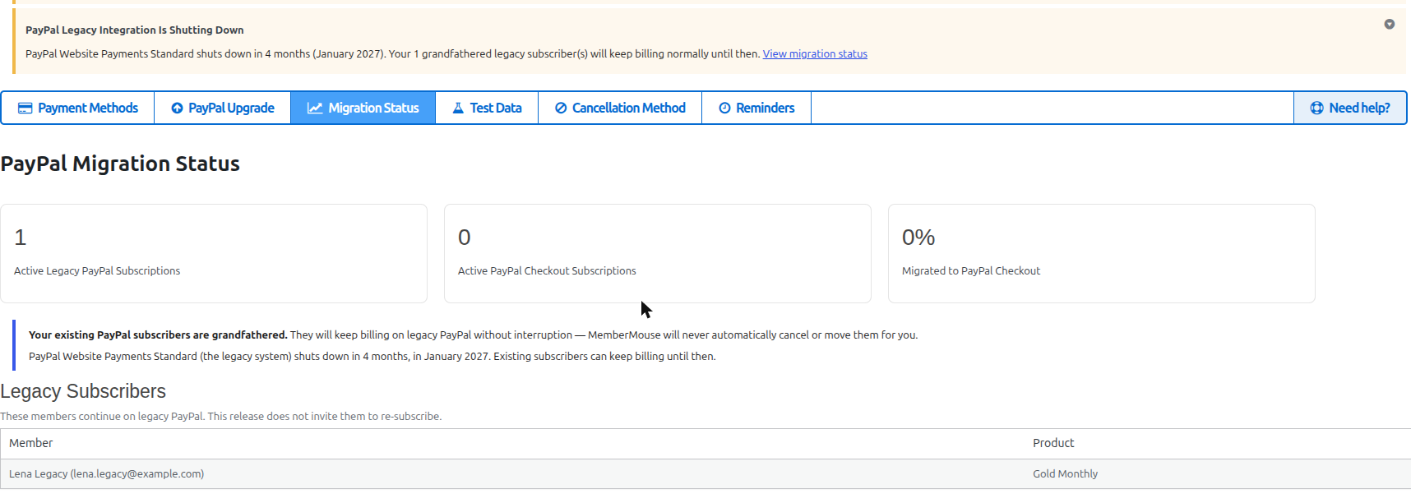This screenshot has width=1411, height=503.
Task: Click the Member column header
Action: point(31,443)
